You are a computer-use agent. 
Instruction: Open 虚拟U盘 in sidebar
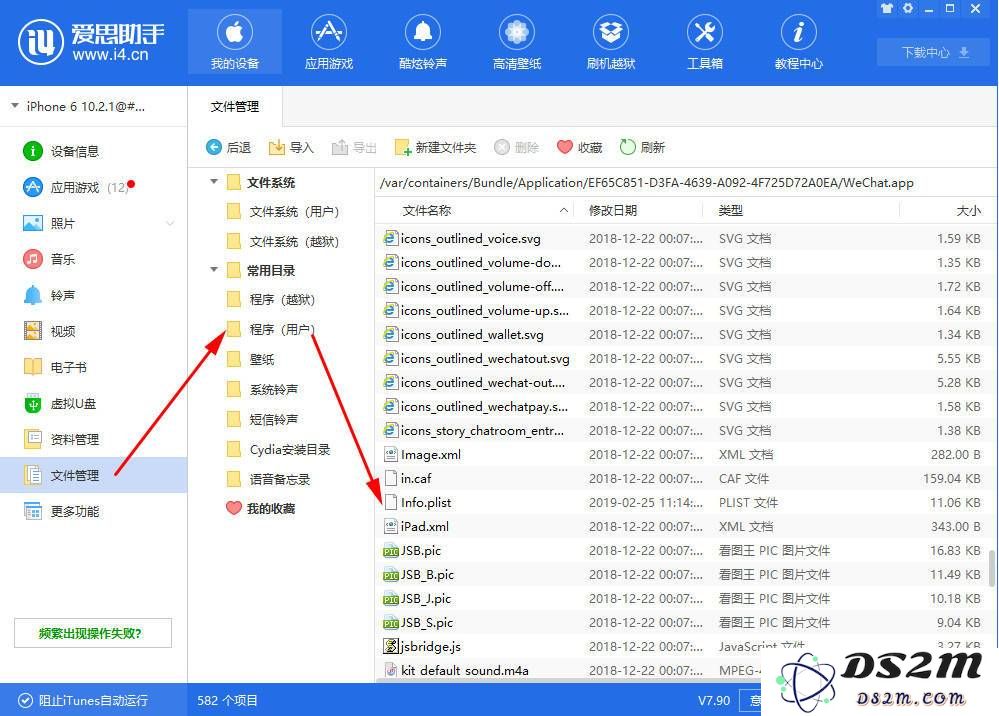point(59,403)
